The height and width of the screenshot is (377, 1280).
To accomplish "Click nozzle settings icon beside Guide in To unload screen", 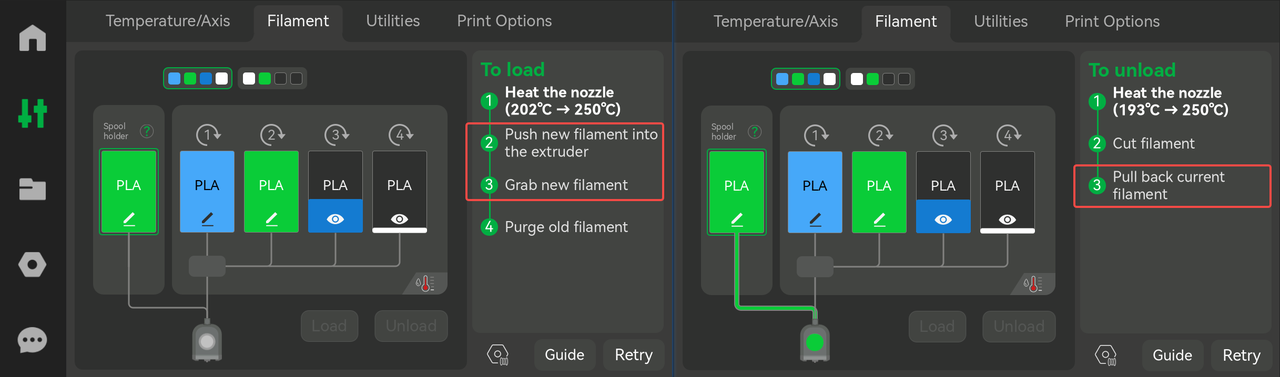I will (x=1105, y=355).
